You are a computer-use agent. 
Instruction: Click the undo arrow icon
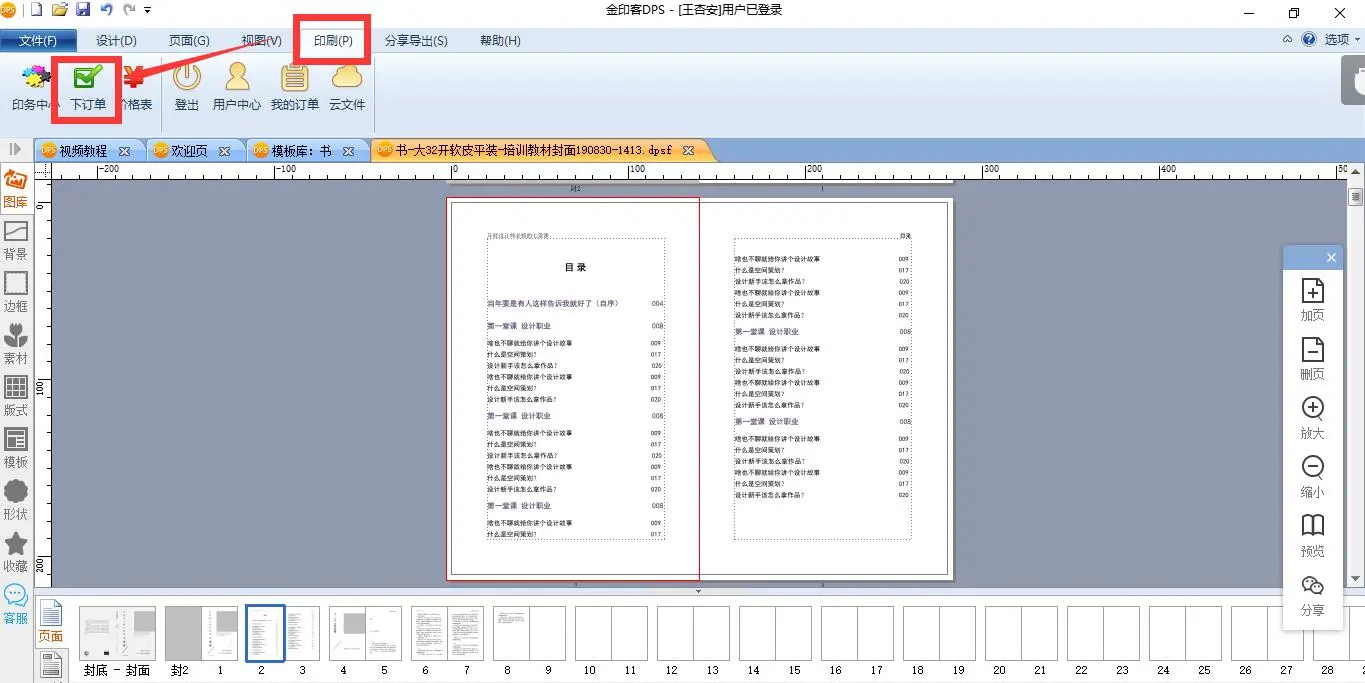(x=106, y=10)
